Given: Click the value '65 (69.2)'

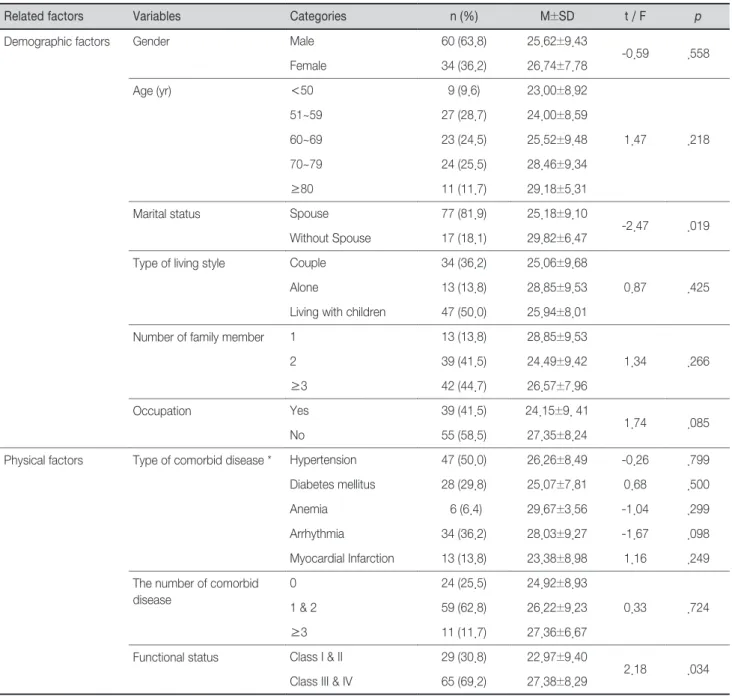Looking at the screenshot, I should click(464, 682).
